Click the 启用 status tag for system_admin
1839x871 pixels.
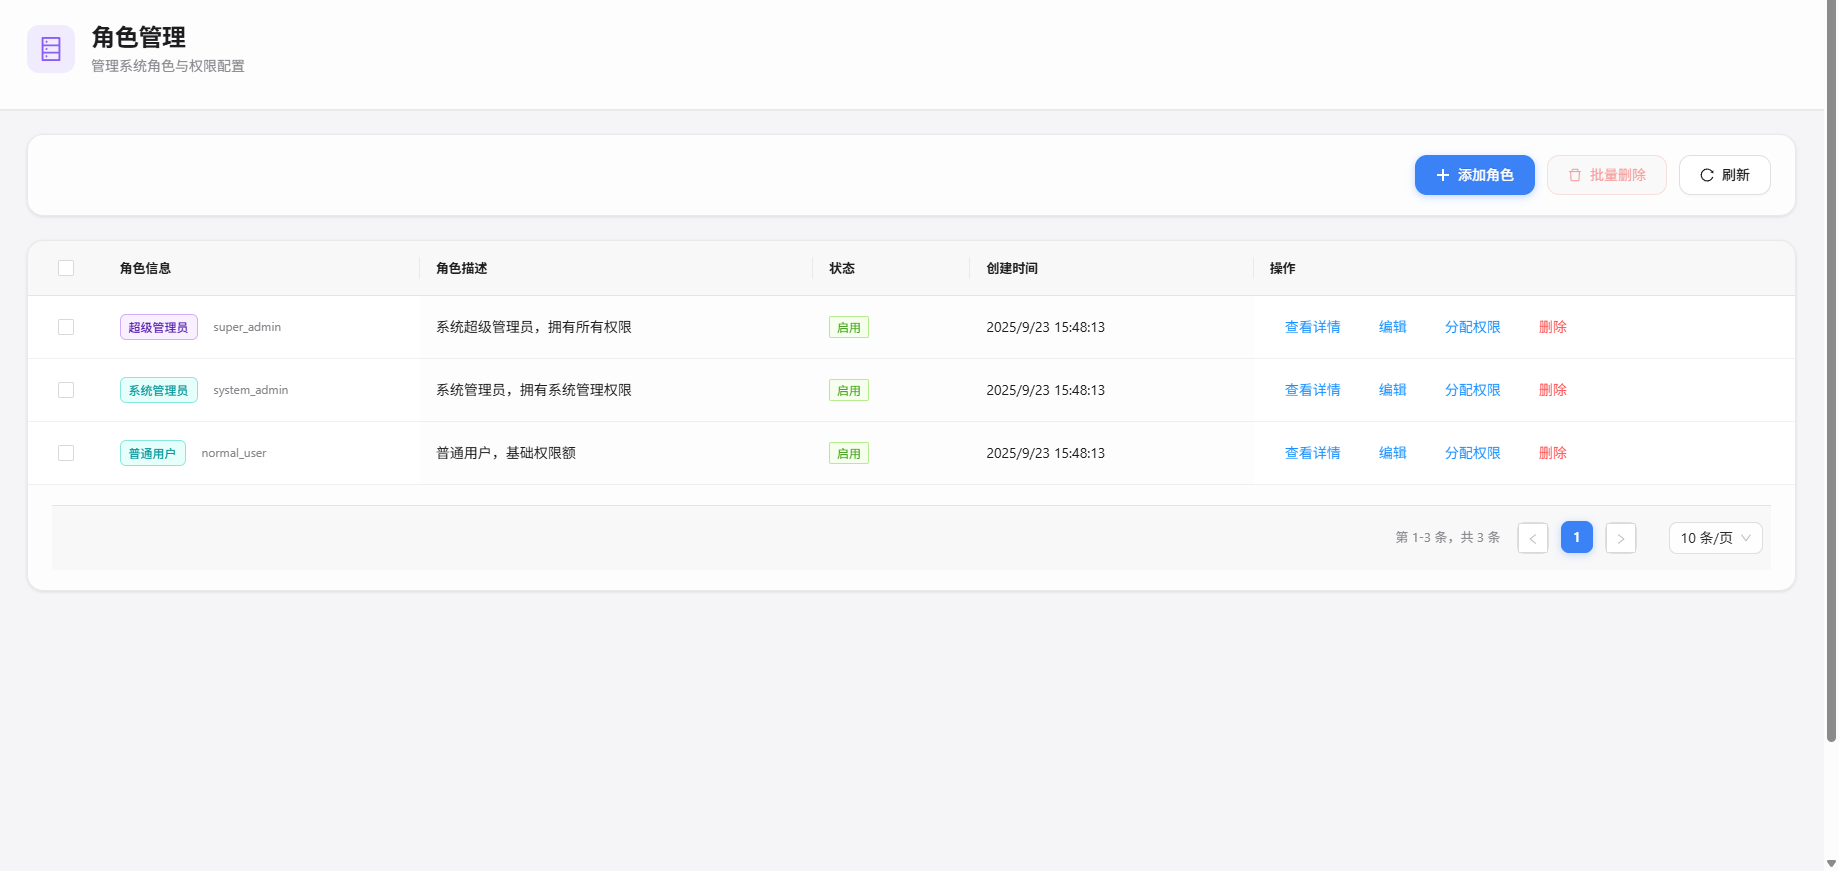coord(849,390)
